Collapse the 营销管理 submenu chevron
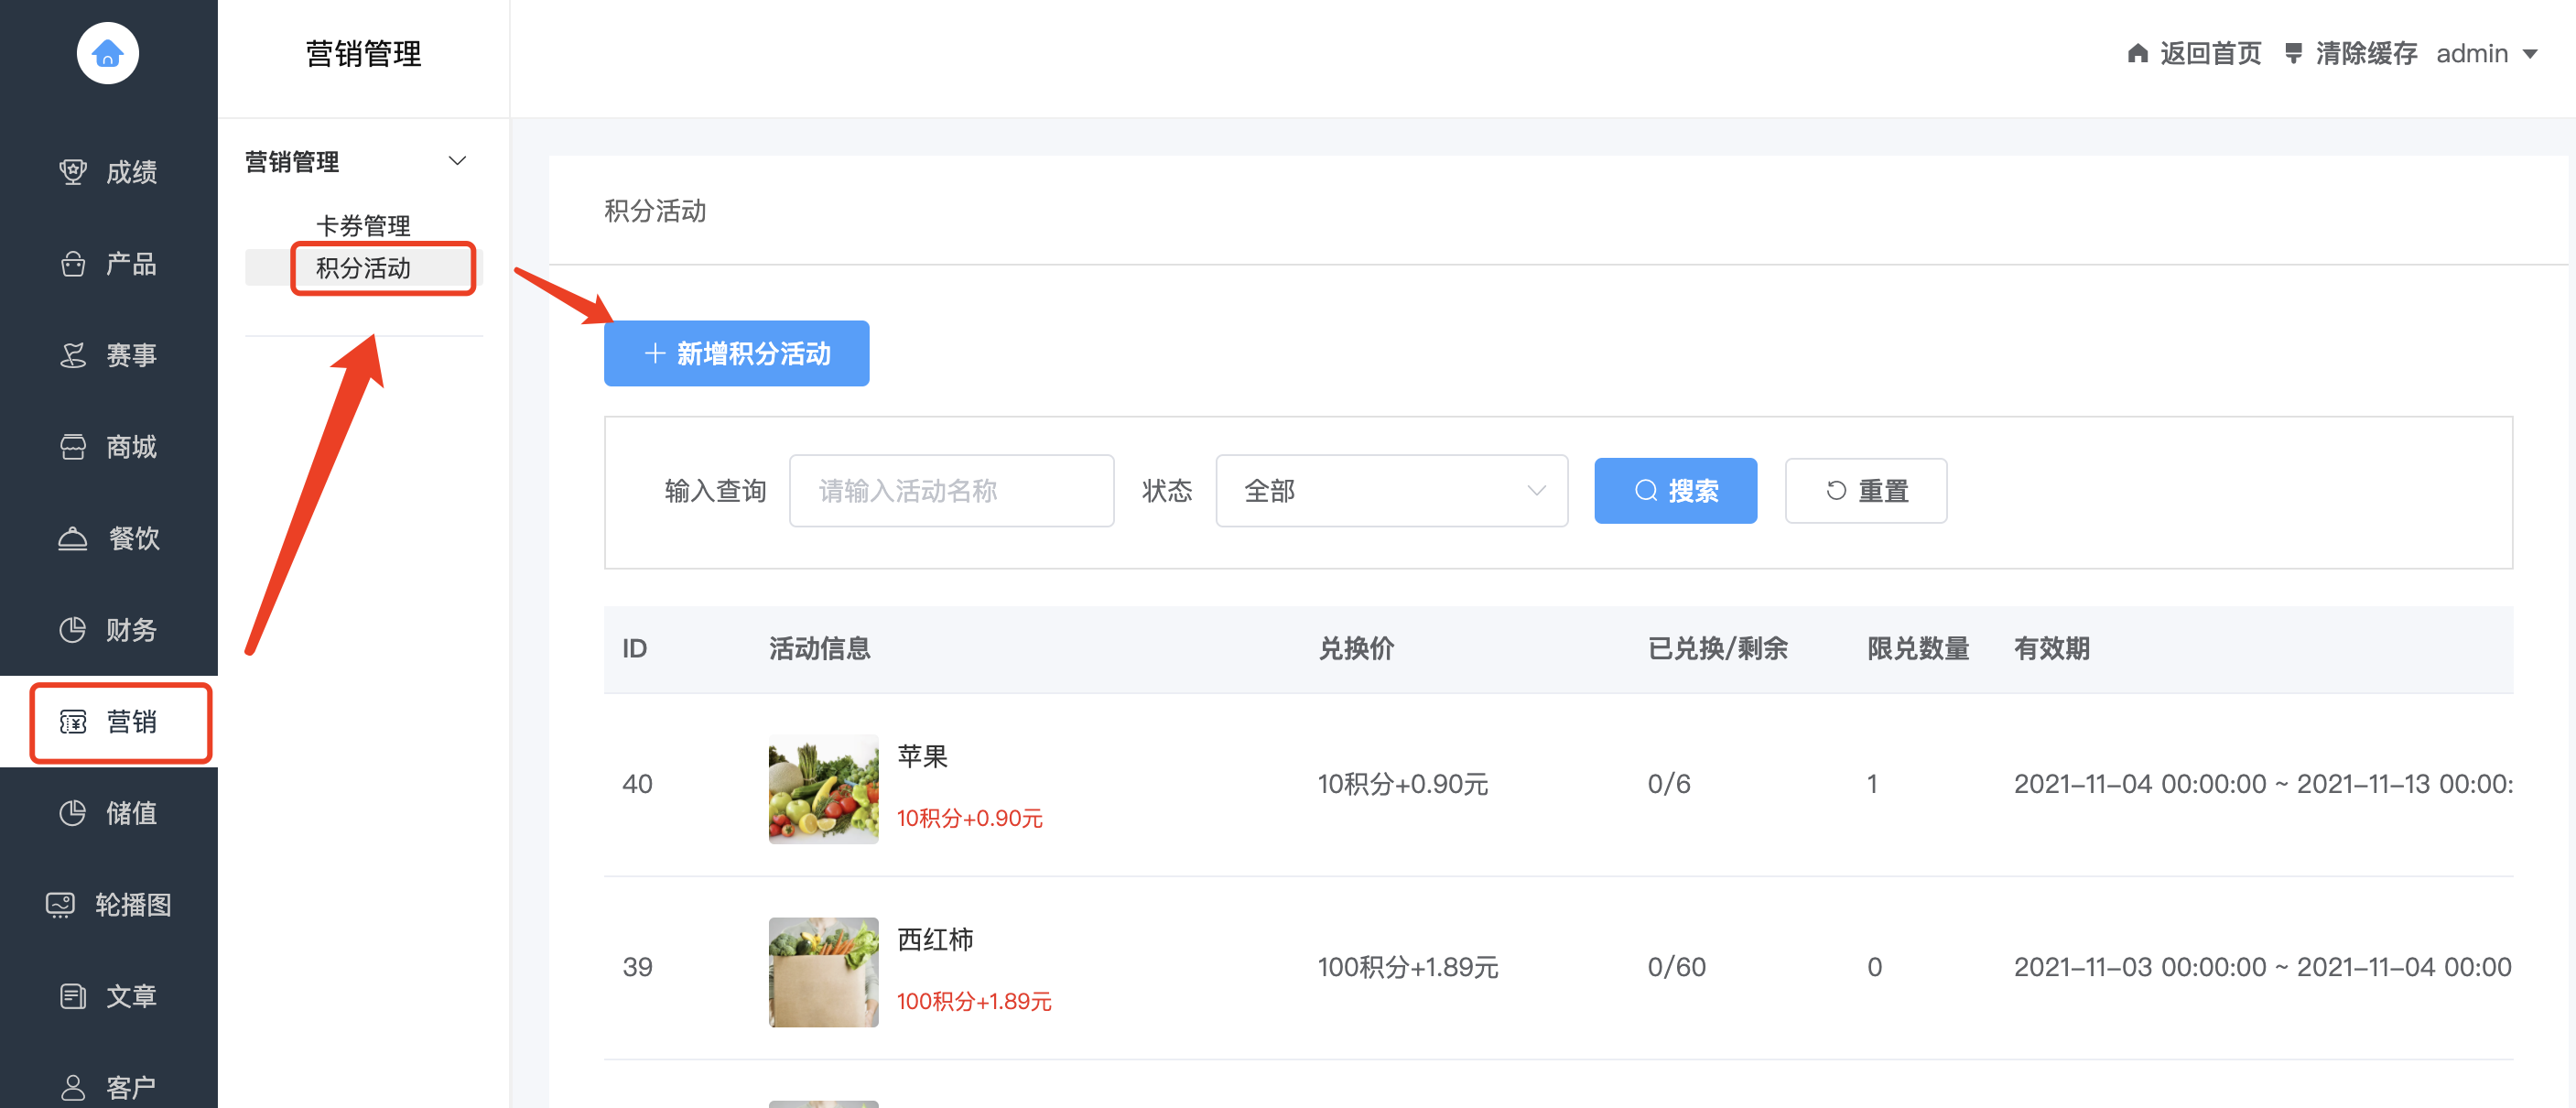This screenshot has height=1108, width=2576. click(457, 161)
